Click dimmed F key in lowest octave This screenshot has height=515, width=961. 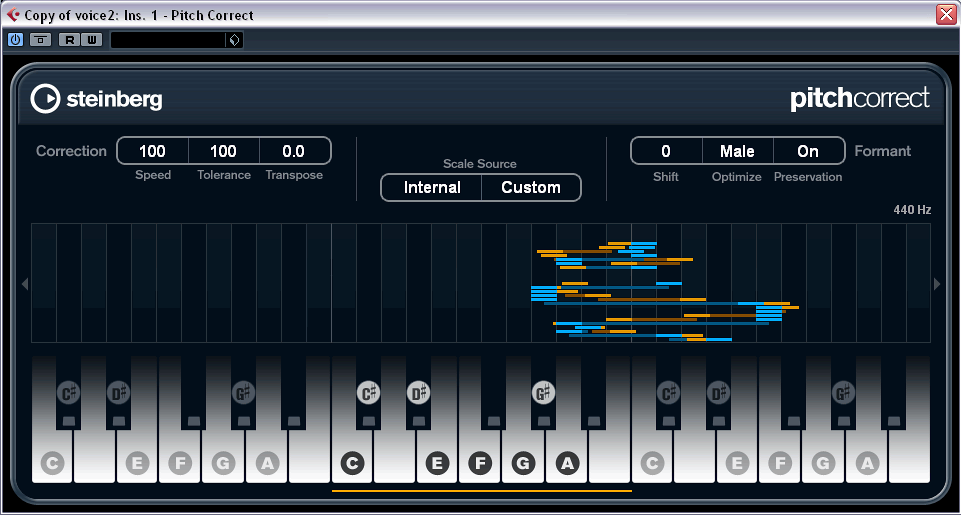point(180,463)
